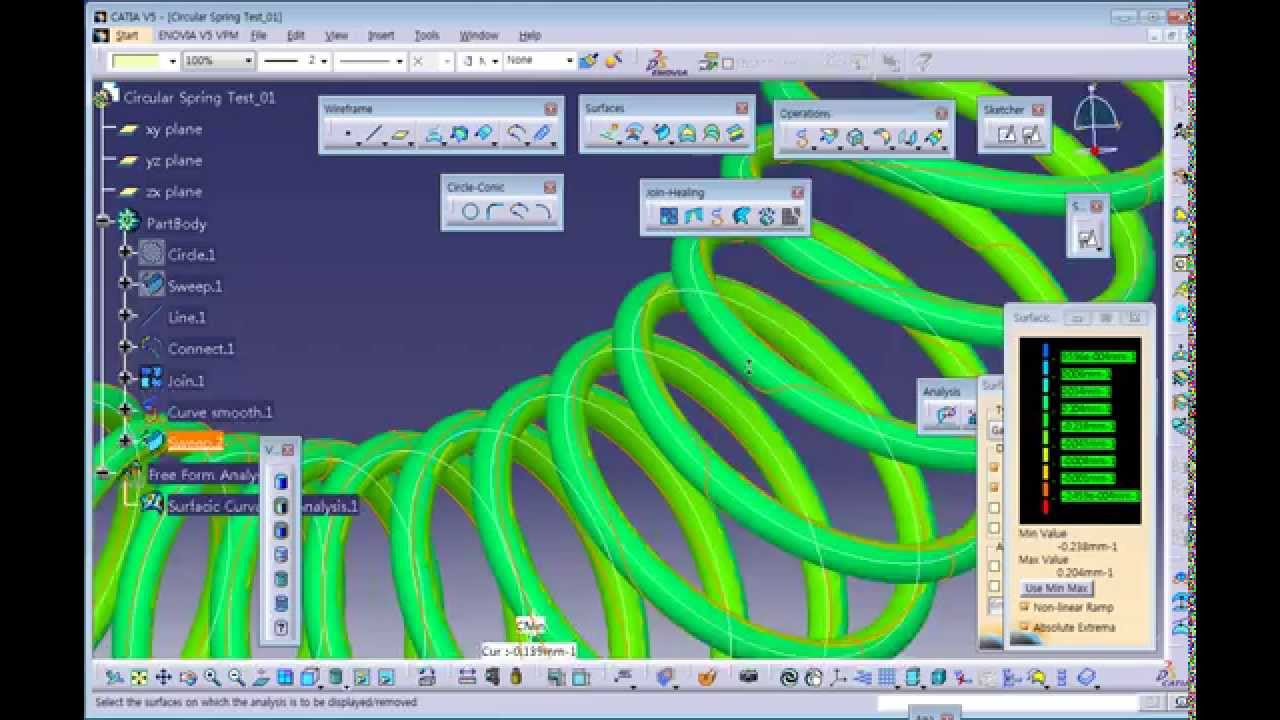Choose the Multi-Sections Surface icon in Surfaces toolbar
The image size is (1280, 720).
[x=711, y=134]
